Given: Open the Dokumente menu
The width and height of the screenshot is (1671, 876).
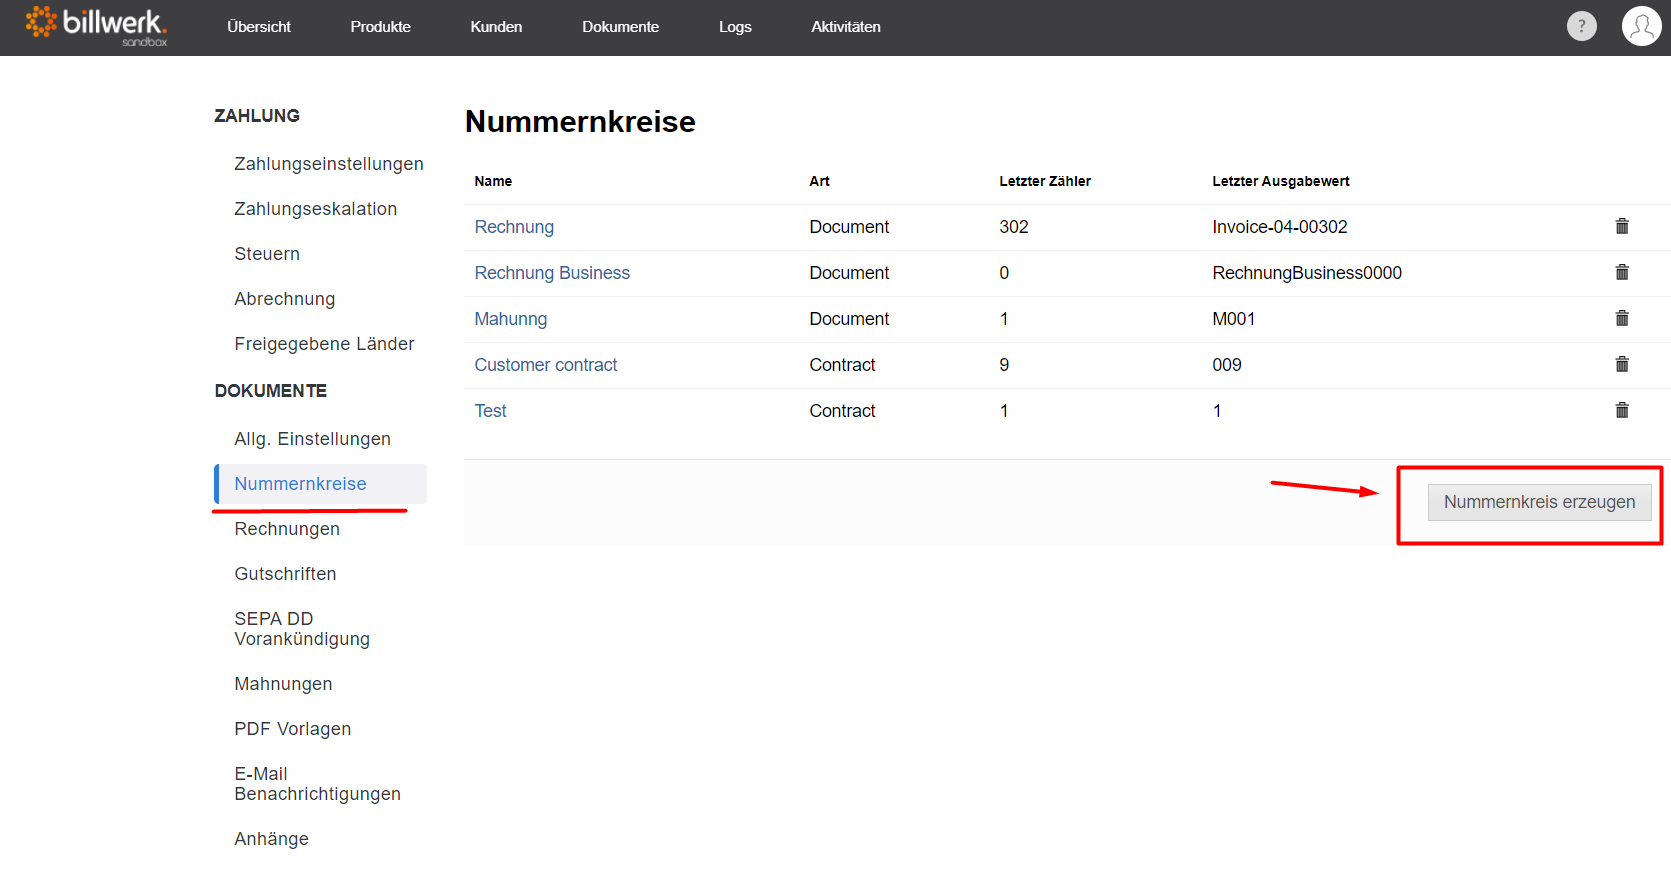Looking at the screenshot, I should tap(620, 27).
